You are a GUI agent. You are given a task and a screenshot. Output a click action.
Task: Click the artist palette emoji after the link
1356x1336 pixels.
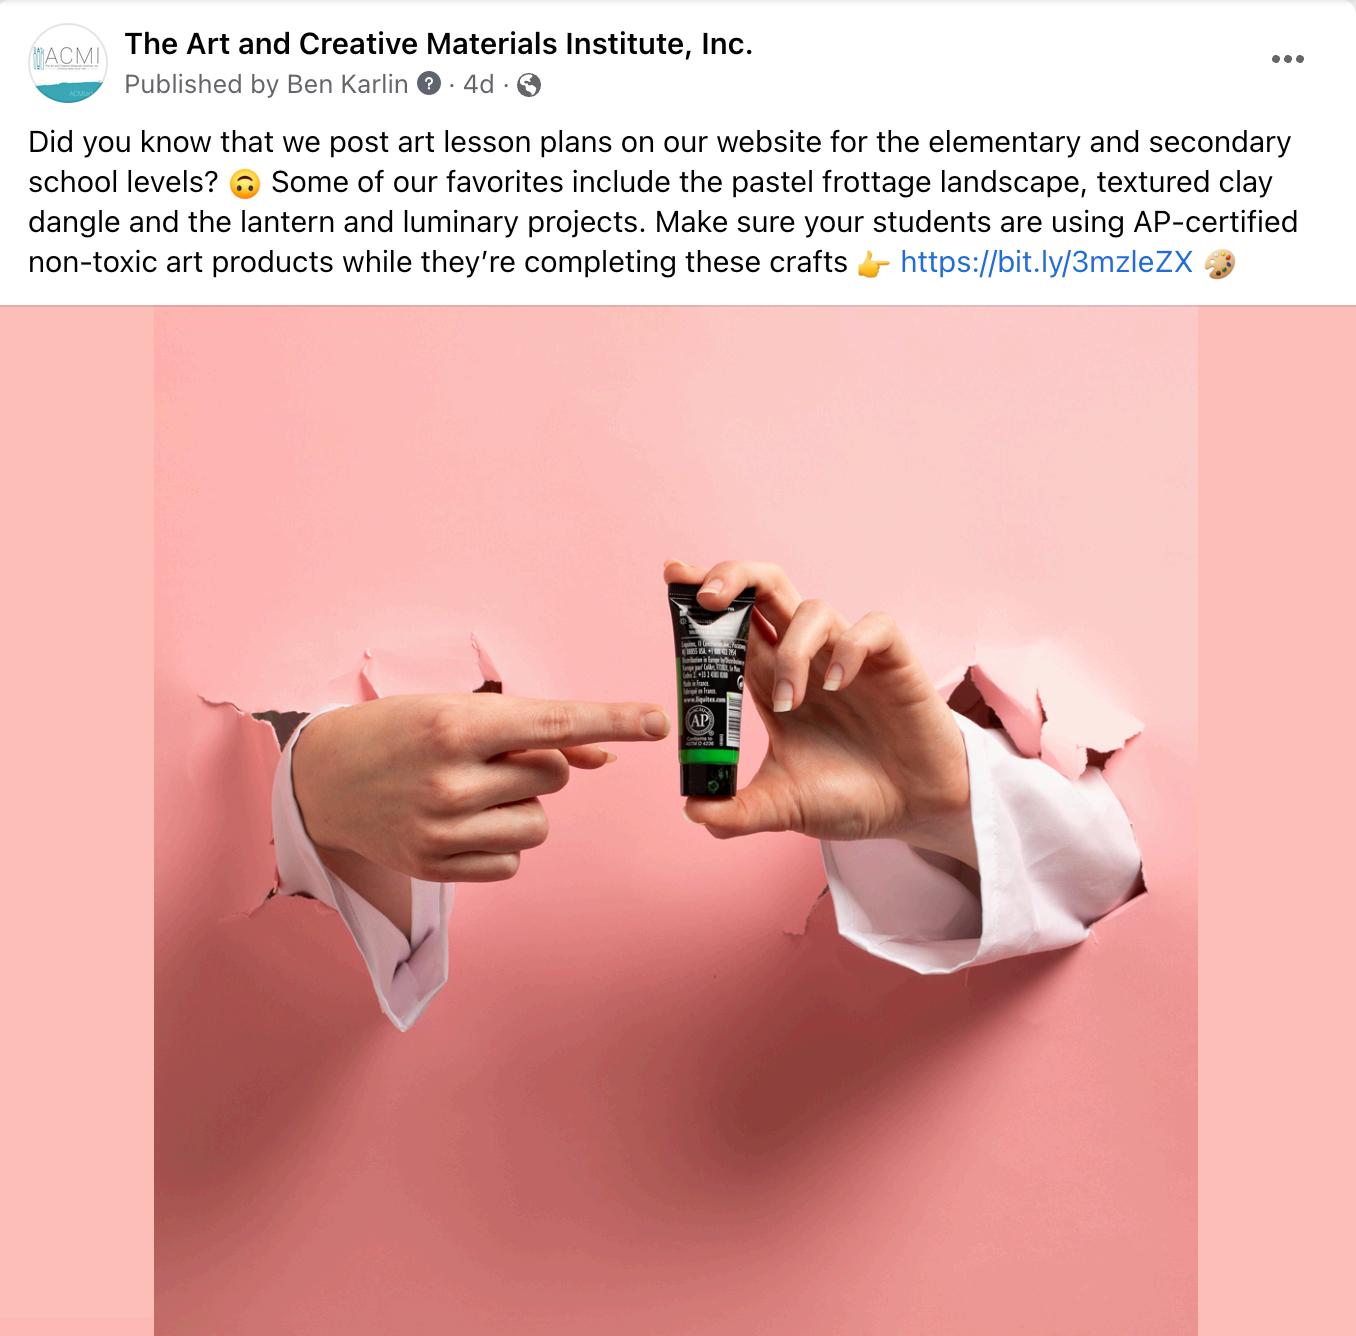coord(1219,264)
